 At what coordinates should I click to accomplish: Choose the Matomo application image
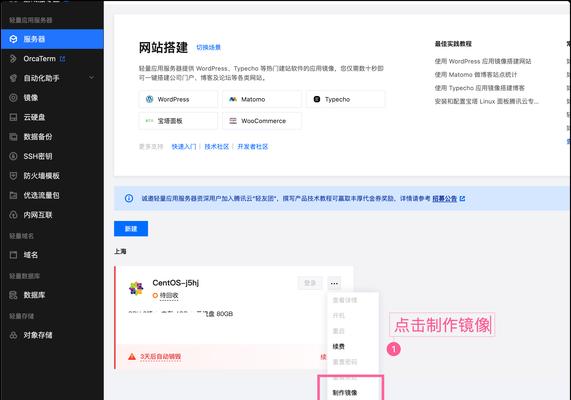click(262, 99)
